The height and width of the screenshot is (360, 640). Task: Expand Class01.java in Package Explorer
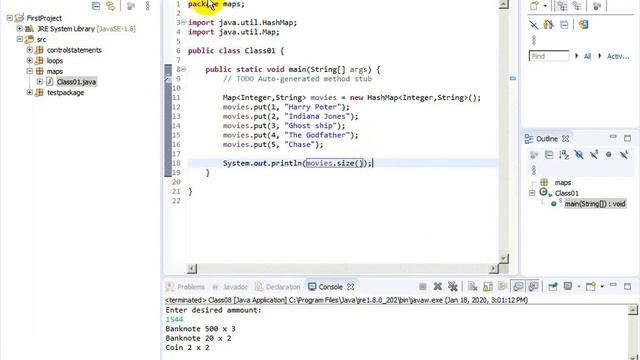(40, 82)
